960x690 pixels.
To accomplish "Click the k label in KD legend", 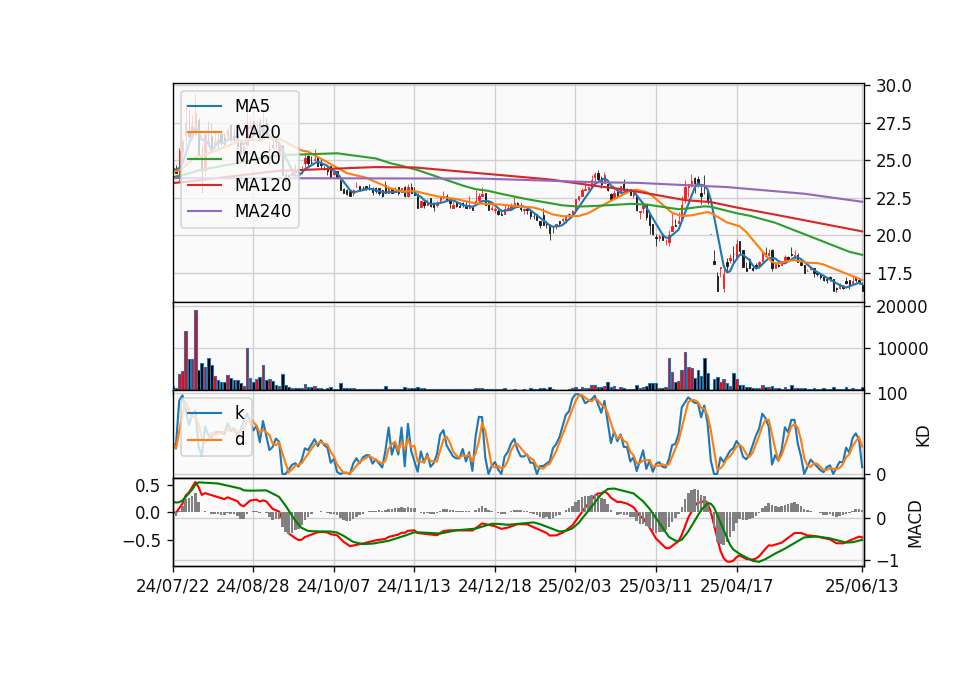I will [240, 413].
